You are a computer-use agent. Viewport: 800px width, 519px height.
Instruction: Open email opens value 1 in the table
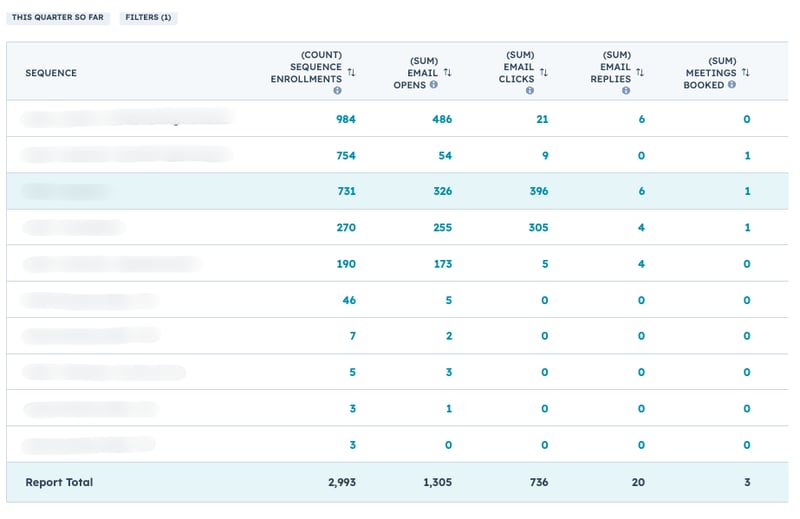coord(449,409)
